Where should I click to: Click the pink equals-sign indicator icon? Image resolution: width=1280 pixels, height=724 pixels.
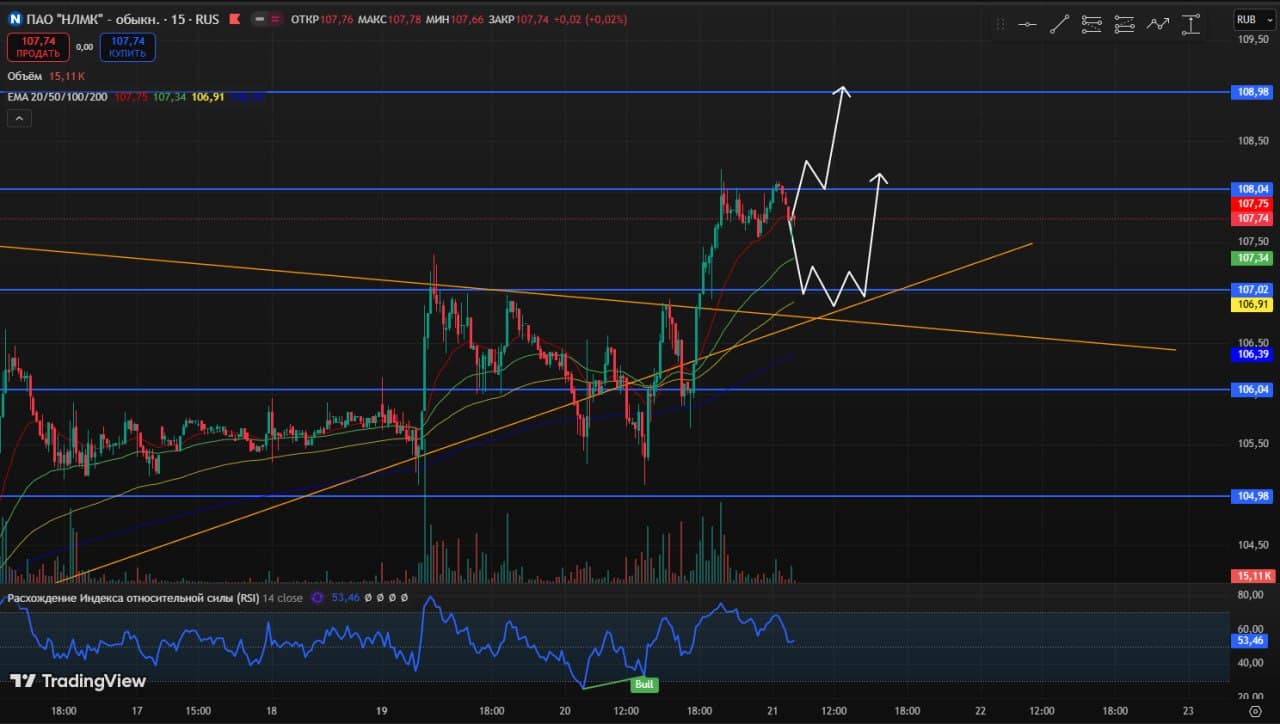click(276, 19)
